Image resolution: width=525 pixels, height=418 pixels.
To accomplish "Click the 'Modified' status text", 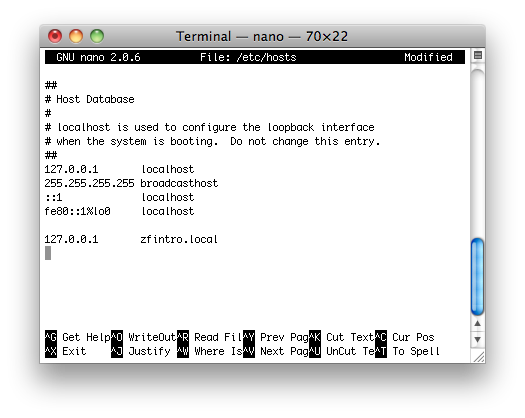I will pyautogui.click(x=428, y=57).
